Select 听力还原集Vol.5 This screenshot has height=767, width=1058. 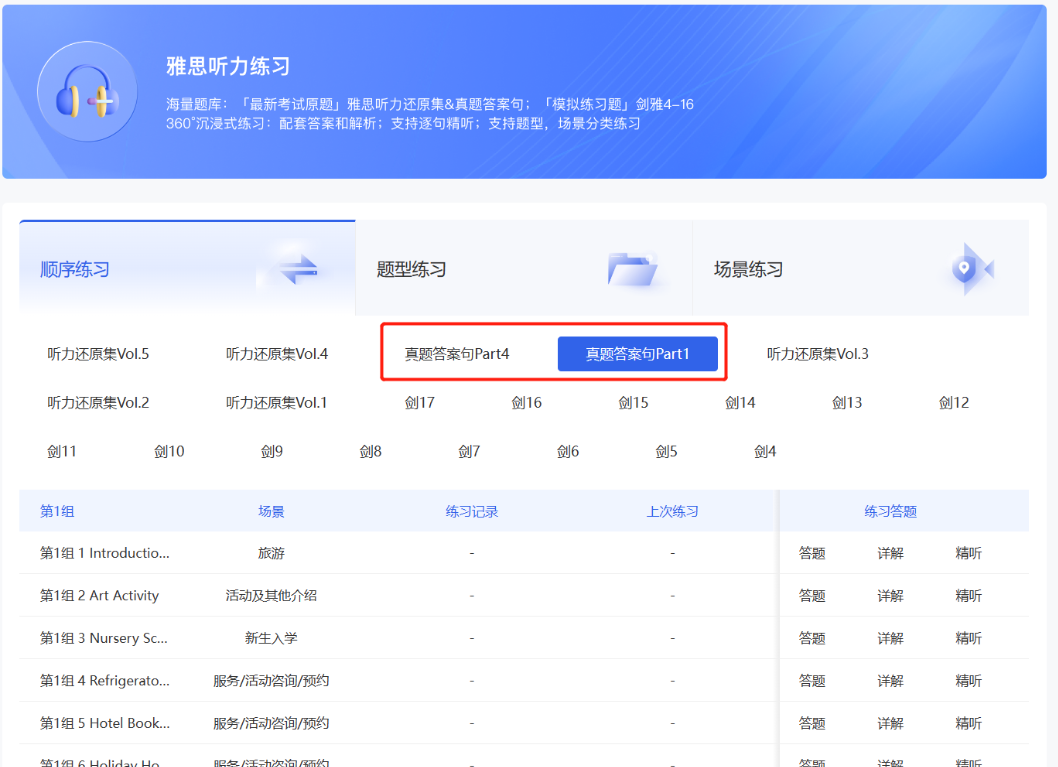(x=98, y=353)
